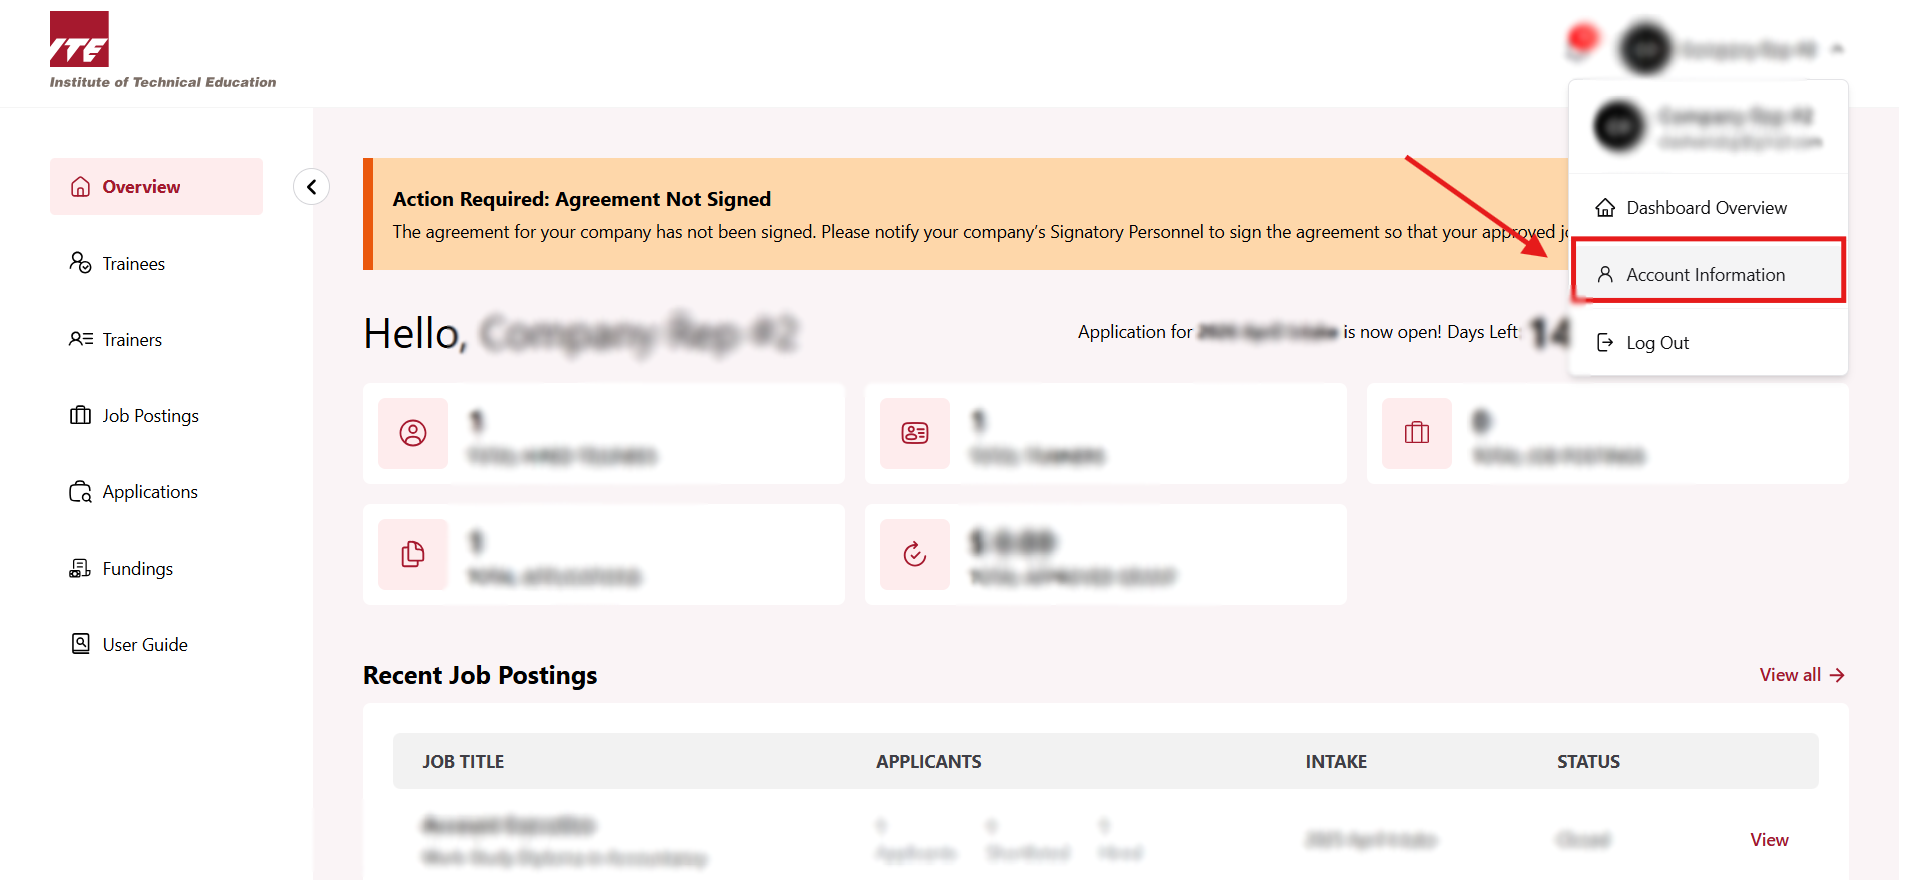Collapse the user profile dropdown menu
This screenshot has width=1918, height=880.
click(1837, 49)
